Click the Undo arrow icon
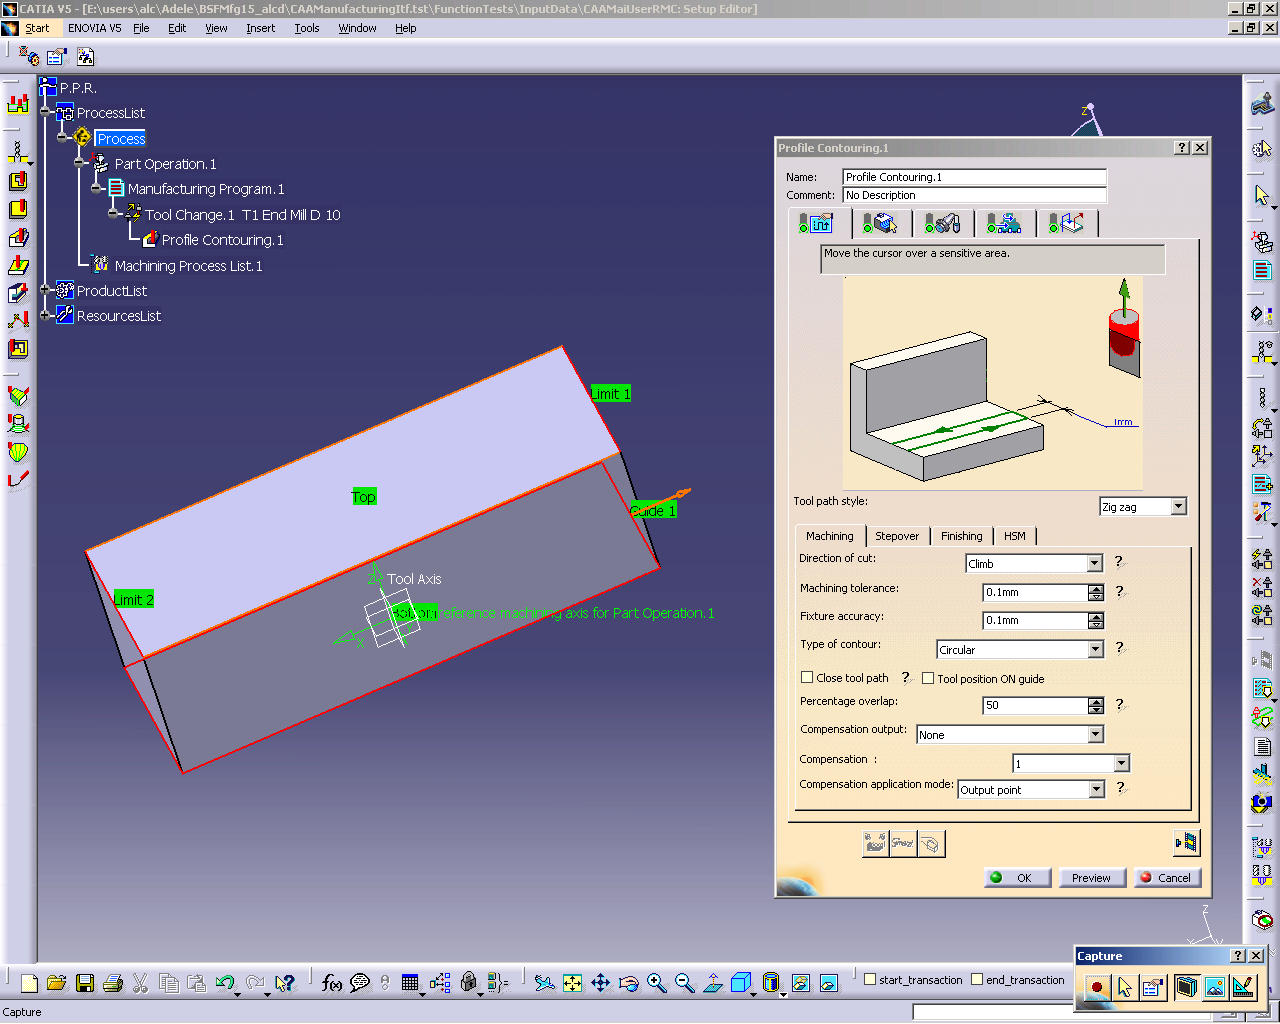The height and width of the screenshot is (1024, 1280). pyautogui.click(x=224, y=983)
